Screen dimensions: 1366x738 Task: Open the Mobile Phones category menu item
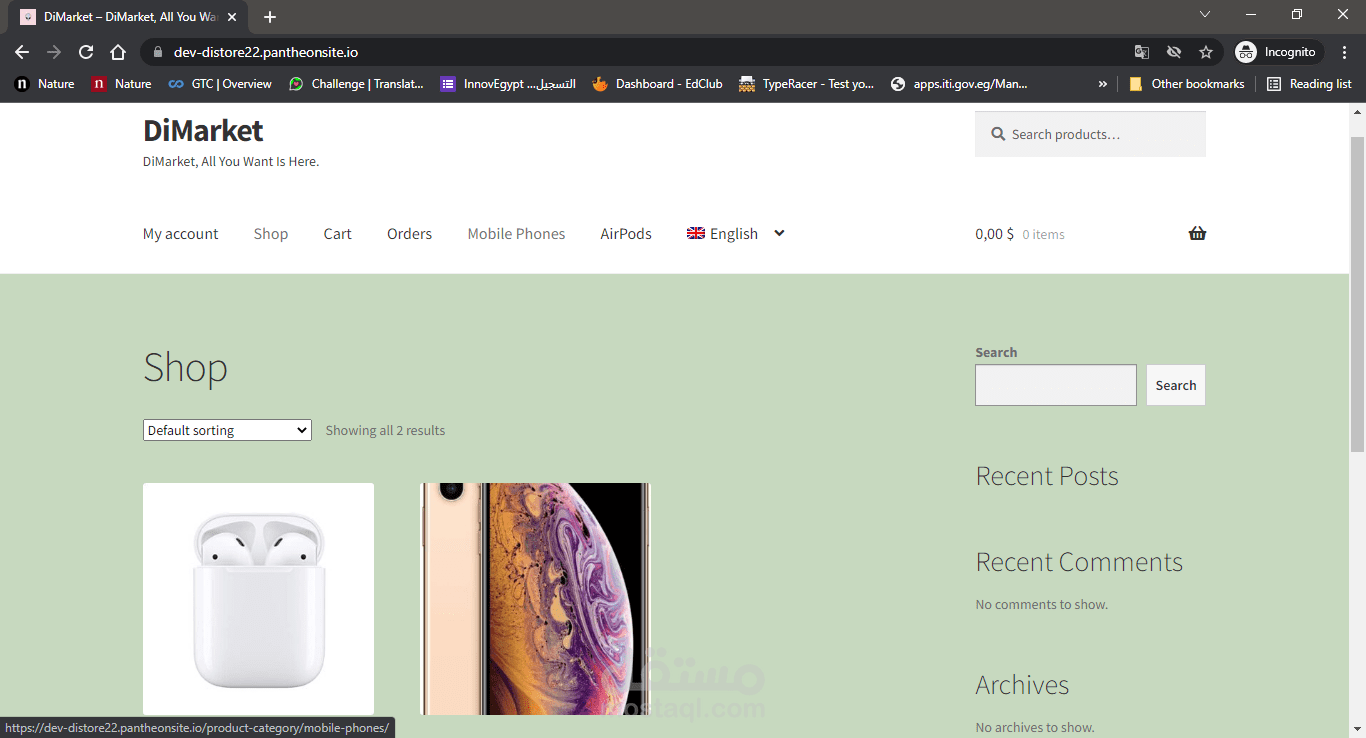click(x=516, y=234)
